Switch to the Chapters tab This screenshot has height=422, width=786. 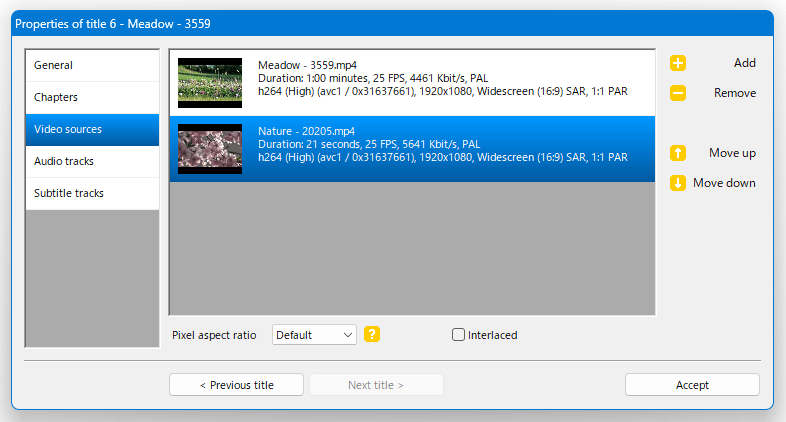92,97
